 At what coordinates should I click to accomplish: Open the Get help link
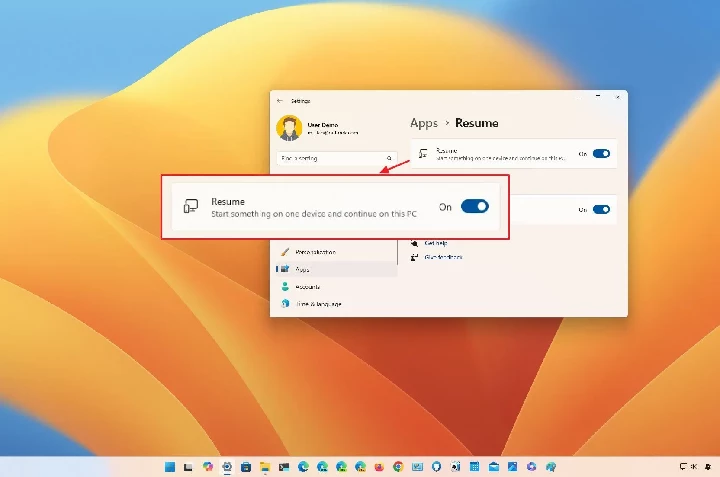pyautogui.click(x=438, y=242)
